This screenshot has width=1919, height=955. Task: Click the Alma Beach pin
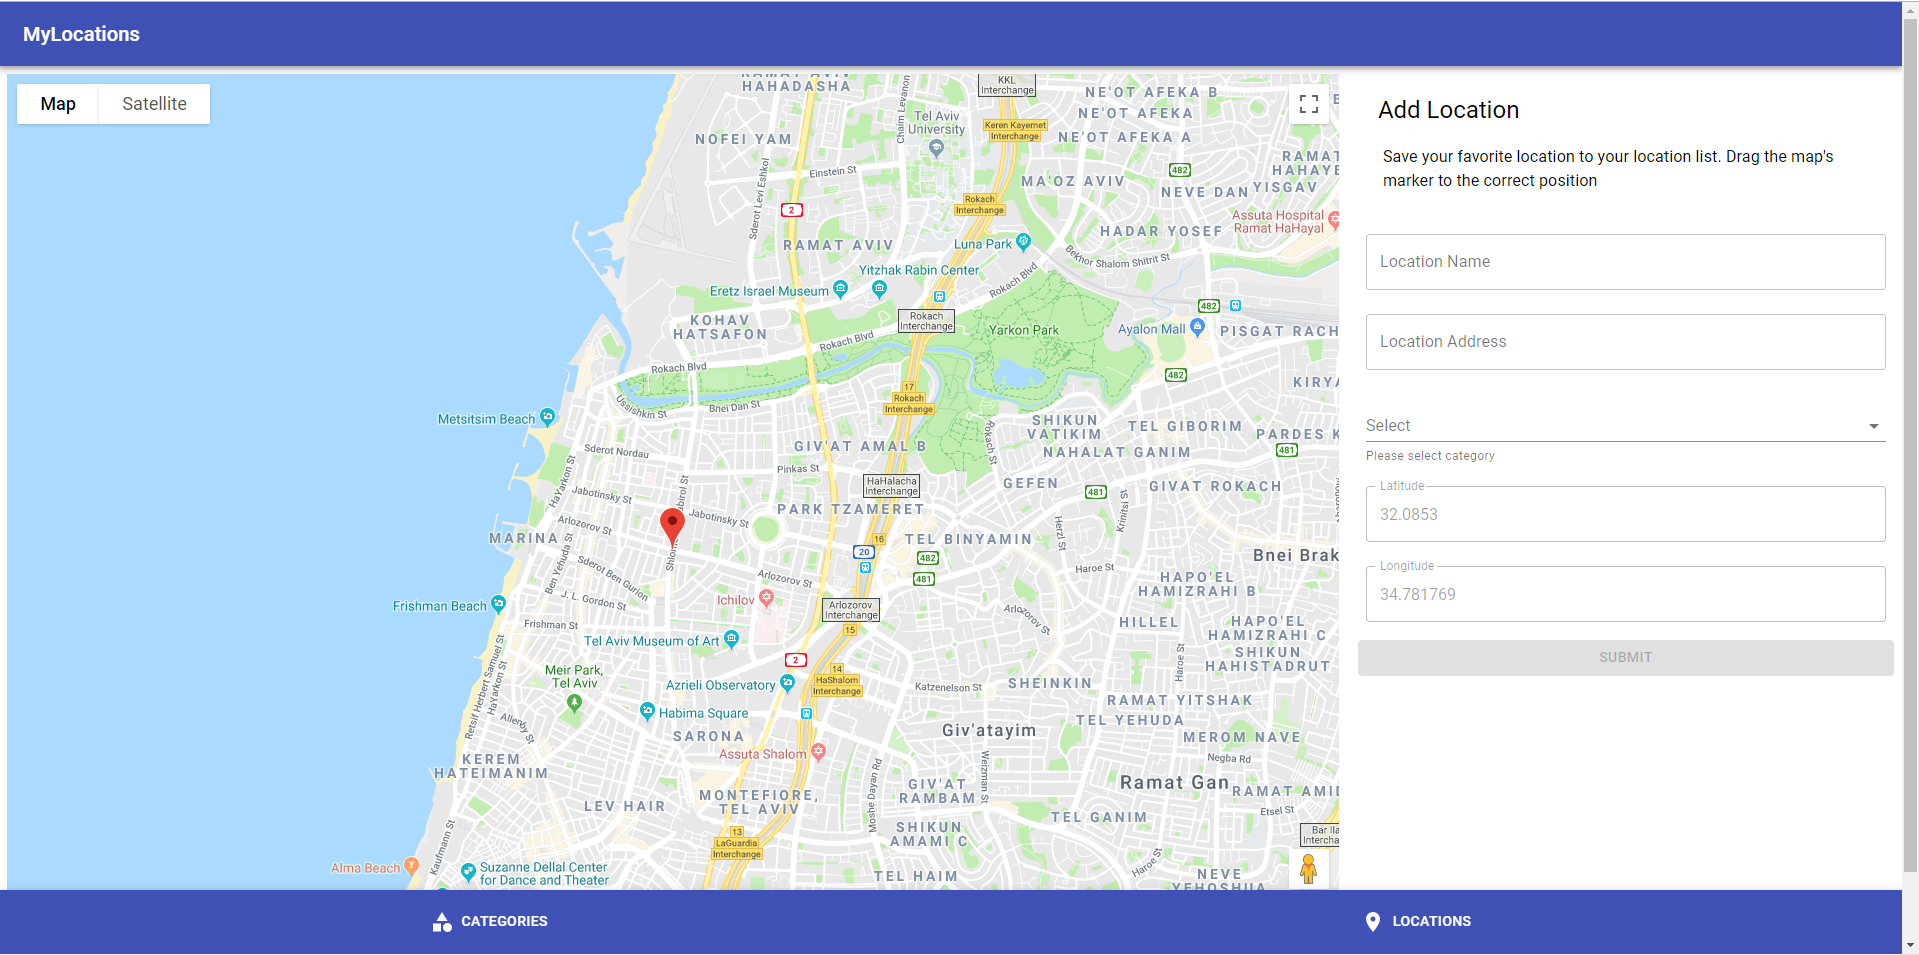coord(411,866)
